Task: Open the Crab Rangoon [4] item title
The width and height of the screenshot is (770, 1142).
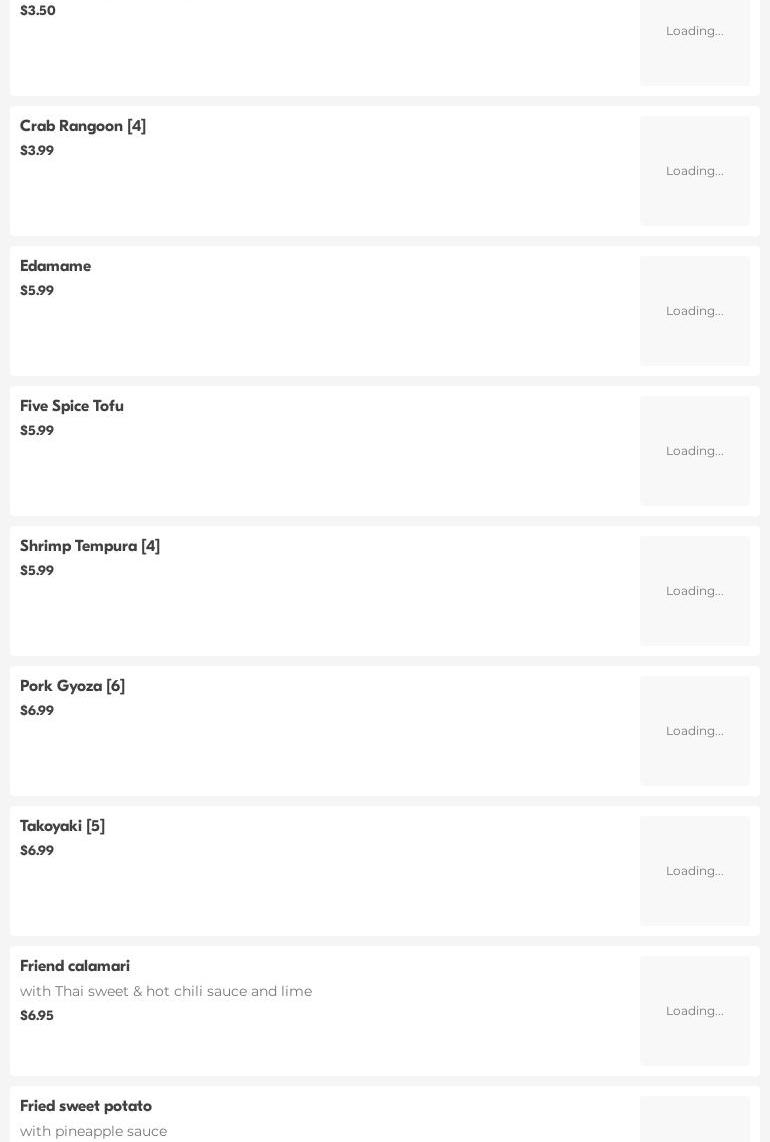Action: (83, 126)
